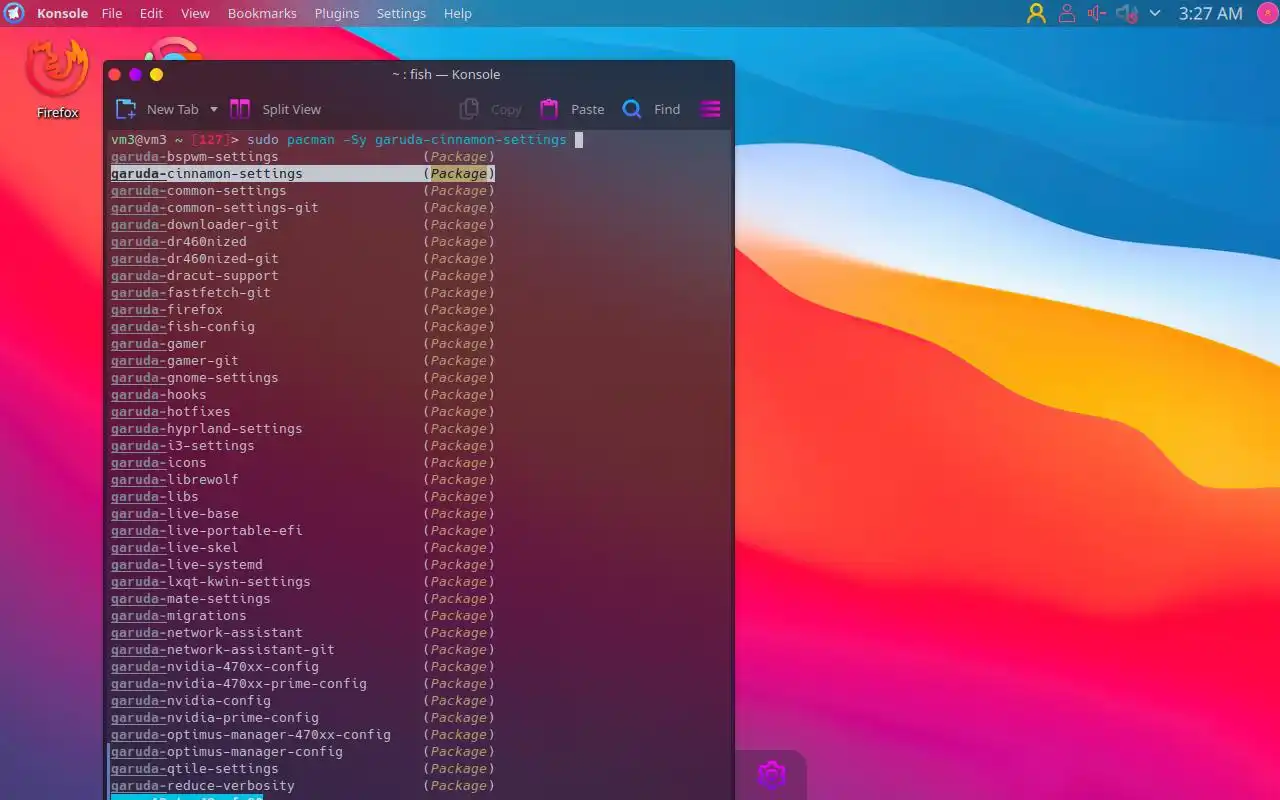The width and height of the screenshot is (1280, 800).
Task: Click the Paste clipboard button
Action: pos(572,109)
